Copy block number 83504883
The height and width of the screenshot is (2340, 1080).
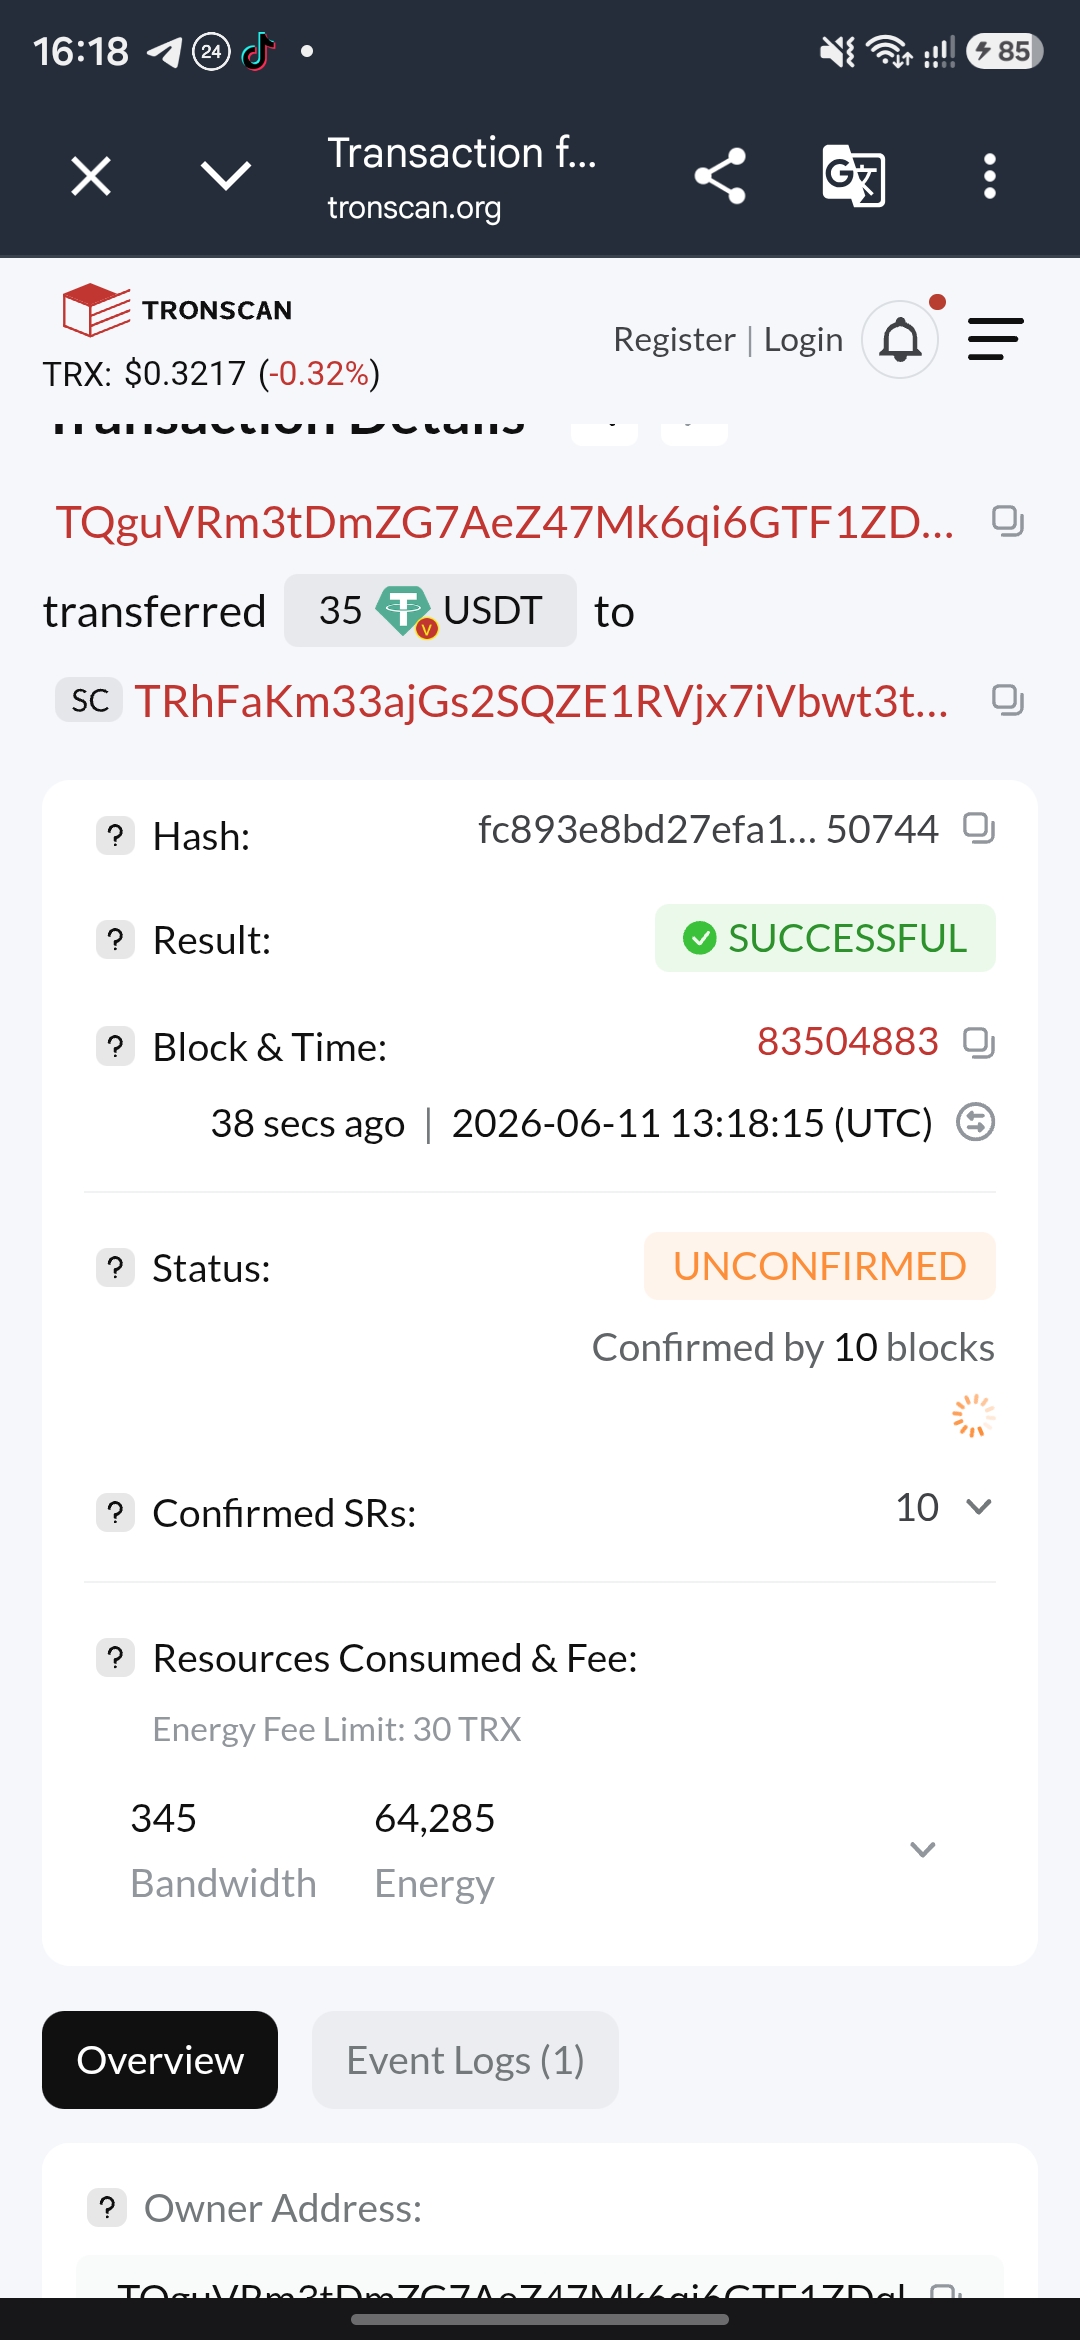[x=978, y=1042]
